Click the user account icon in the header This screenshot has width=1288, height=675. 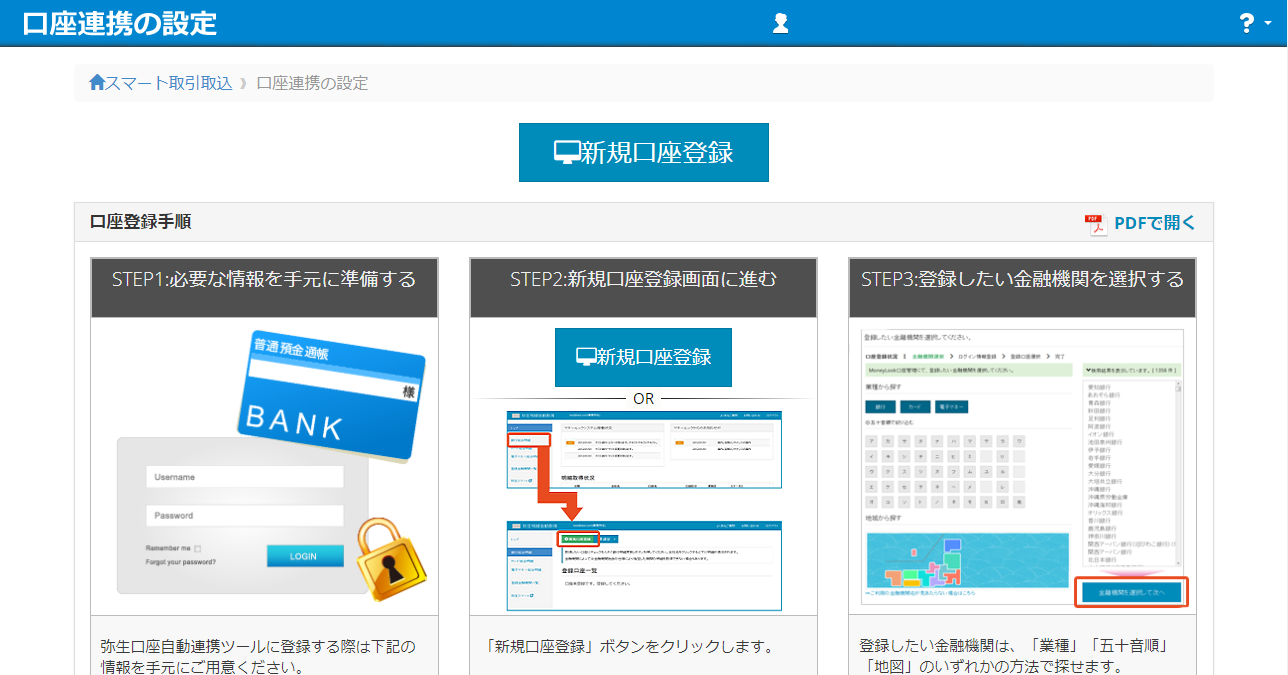coord(780,22)
